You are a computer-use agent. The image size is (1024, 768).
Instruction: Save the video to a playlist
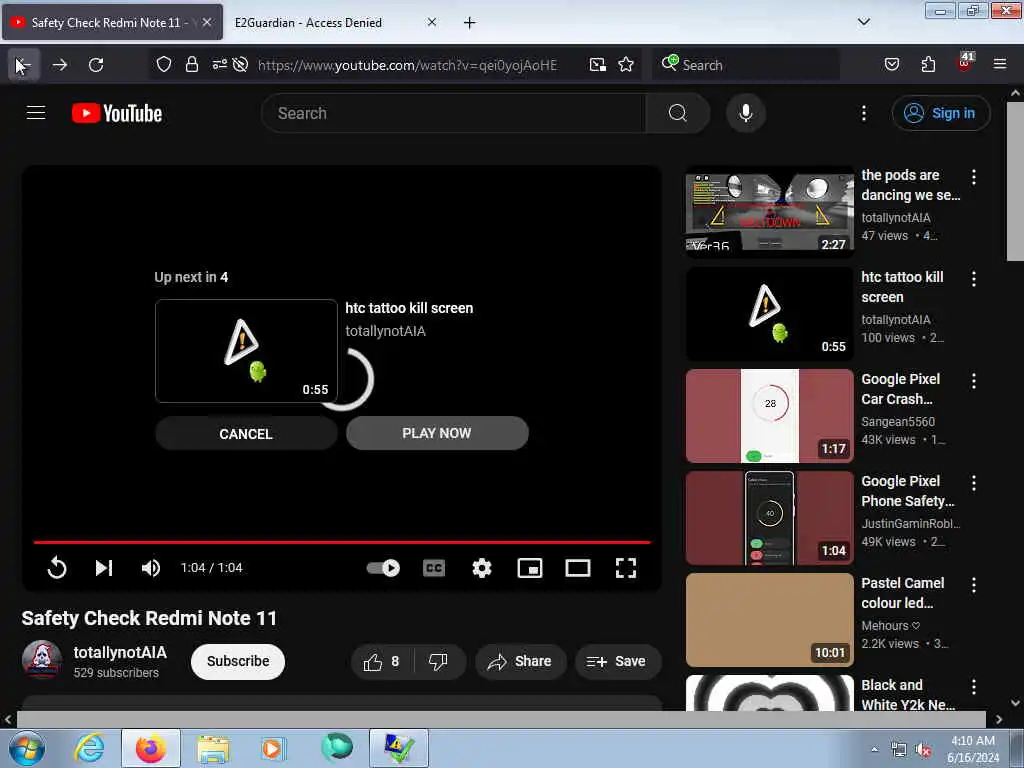(x=617, y=662)
